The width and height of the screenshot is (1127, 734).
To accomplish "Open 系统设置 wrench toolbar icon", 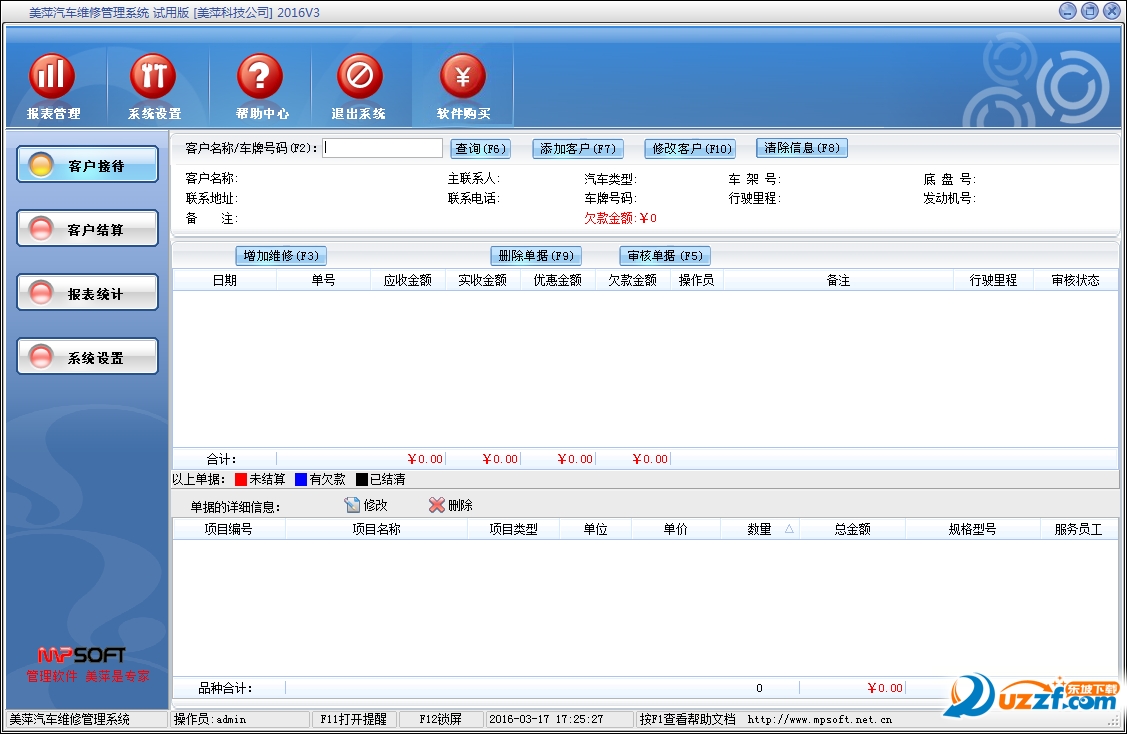I will (154, 86).
